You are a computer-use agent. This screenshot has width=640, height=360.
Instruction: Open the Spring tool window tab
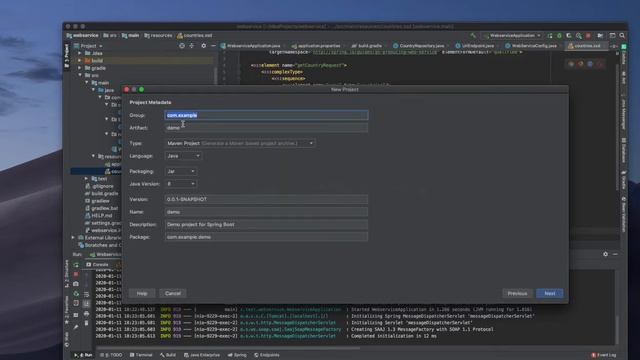237,355
